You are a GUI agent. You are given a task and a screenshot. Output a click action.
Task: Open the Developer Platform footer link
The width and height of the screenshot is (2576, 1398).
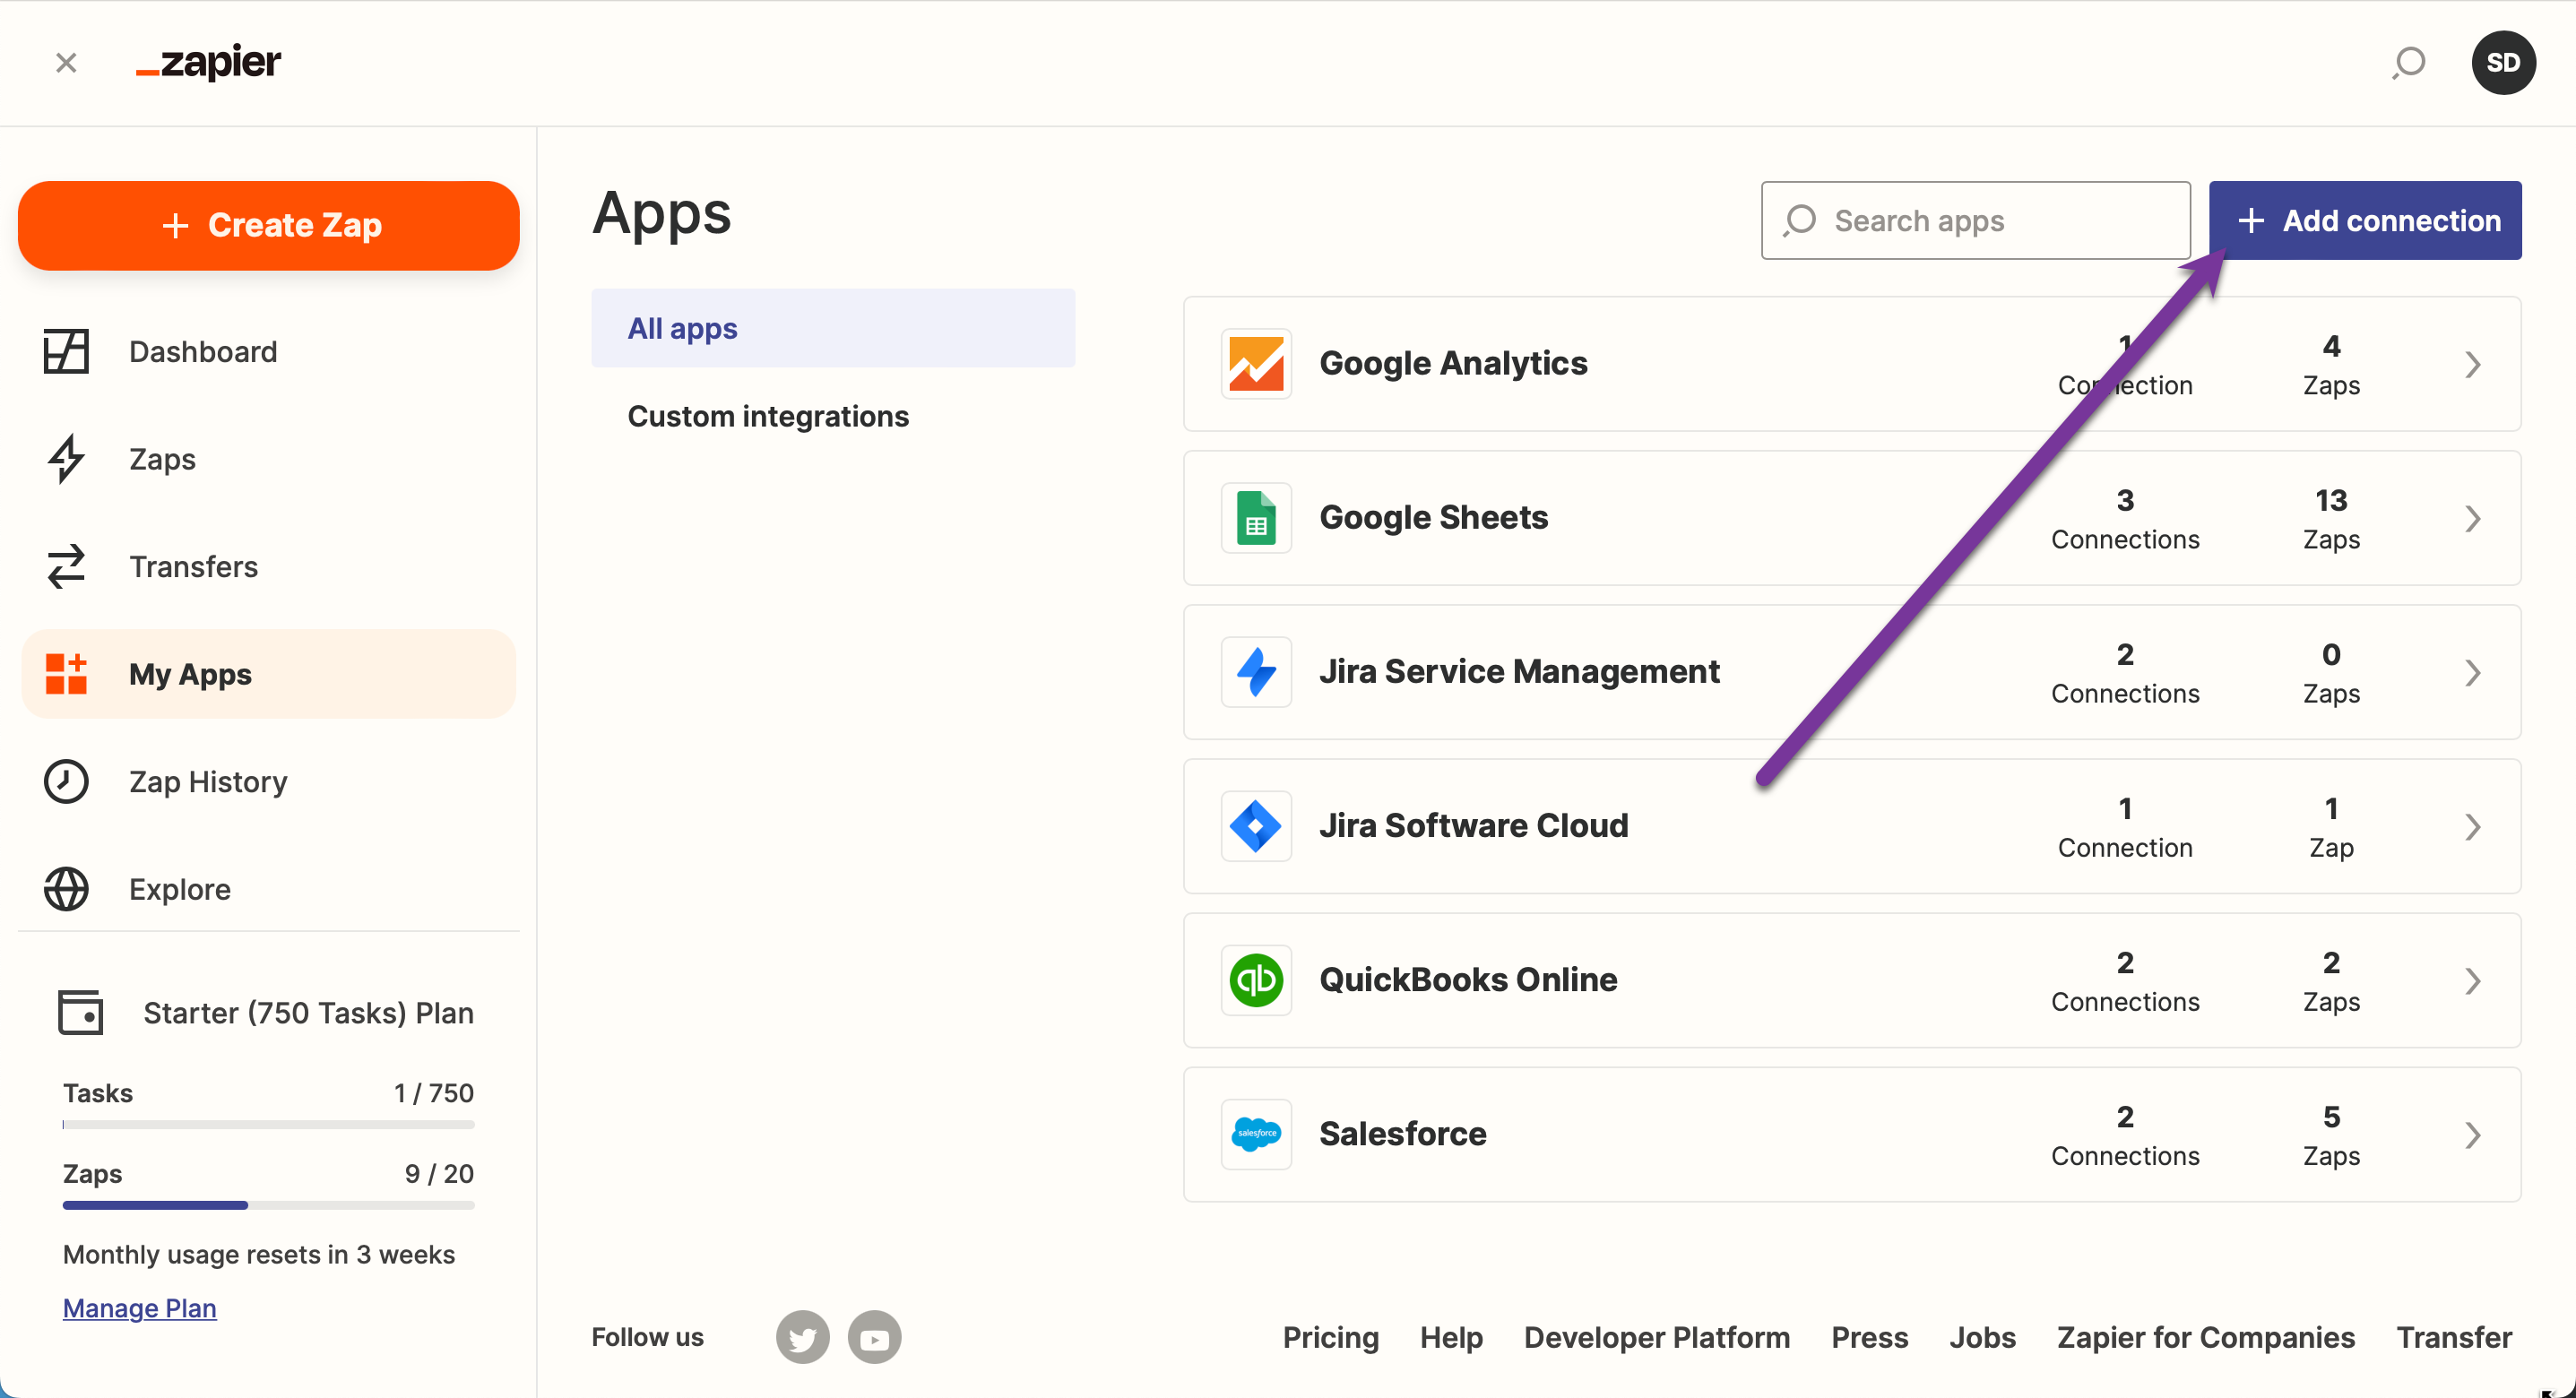pyautogui.click(x=1656, y=1337)
